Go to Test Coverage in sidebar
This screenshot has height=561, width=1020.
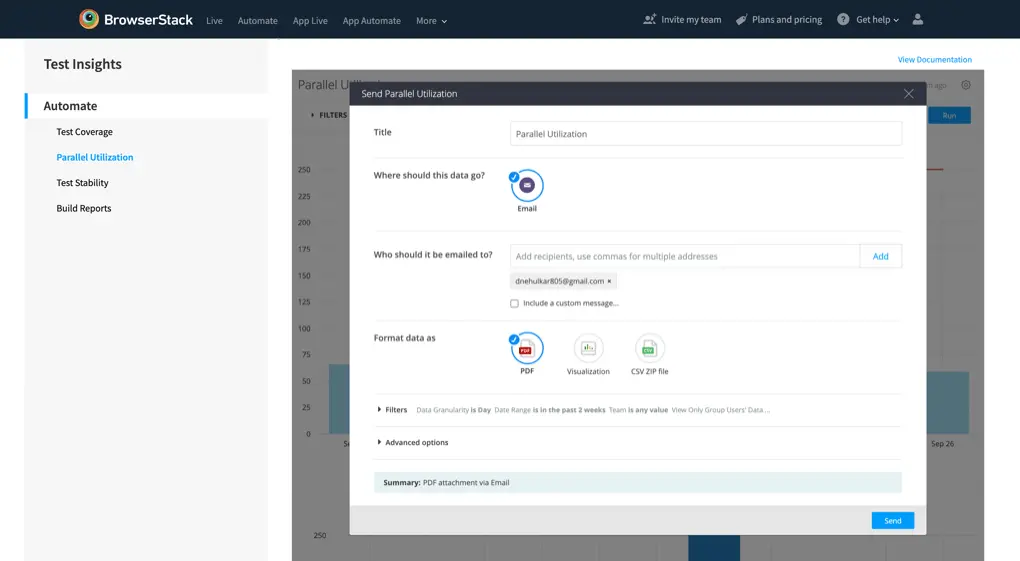[84, 132]
